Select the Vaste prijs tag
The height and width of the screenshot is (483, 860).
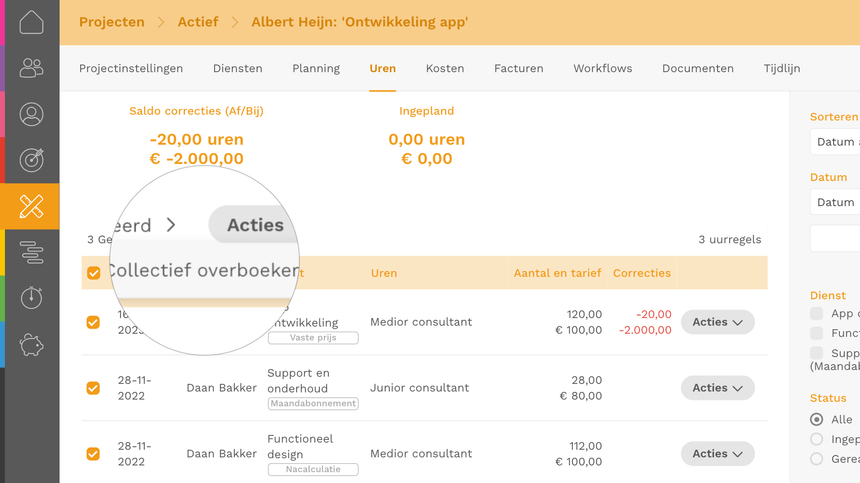click(x=313, y=338)
